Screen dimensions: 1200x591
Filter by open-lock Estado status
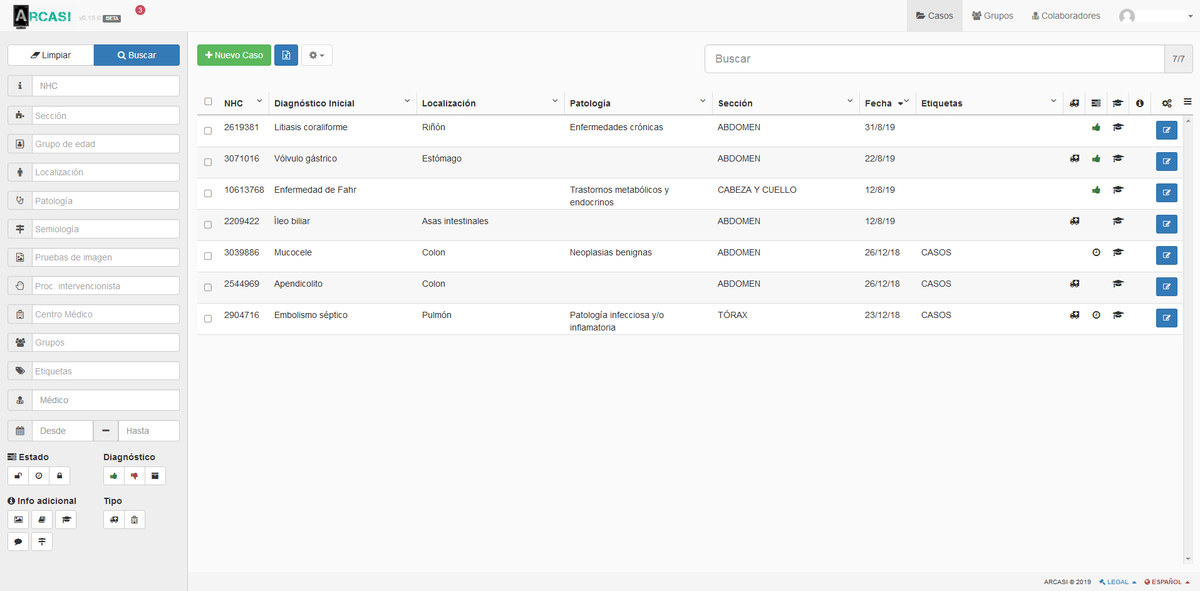point(18,476)
